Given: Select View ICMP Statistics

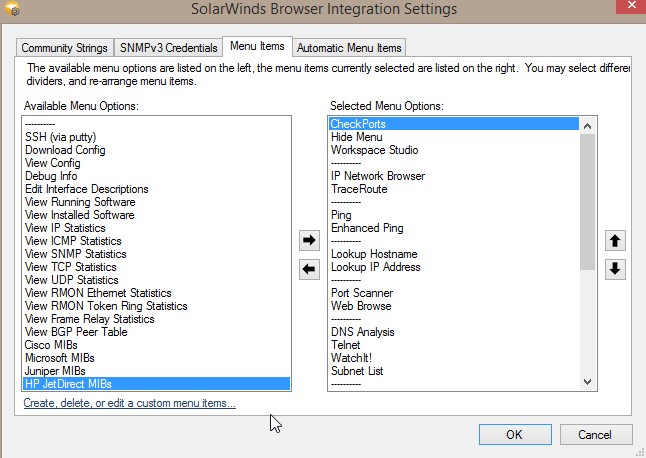Looking at the screenshot, I should (x=157, y=241).
